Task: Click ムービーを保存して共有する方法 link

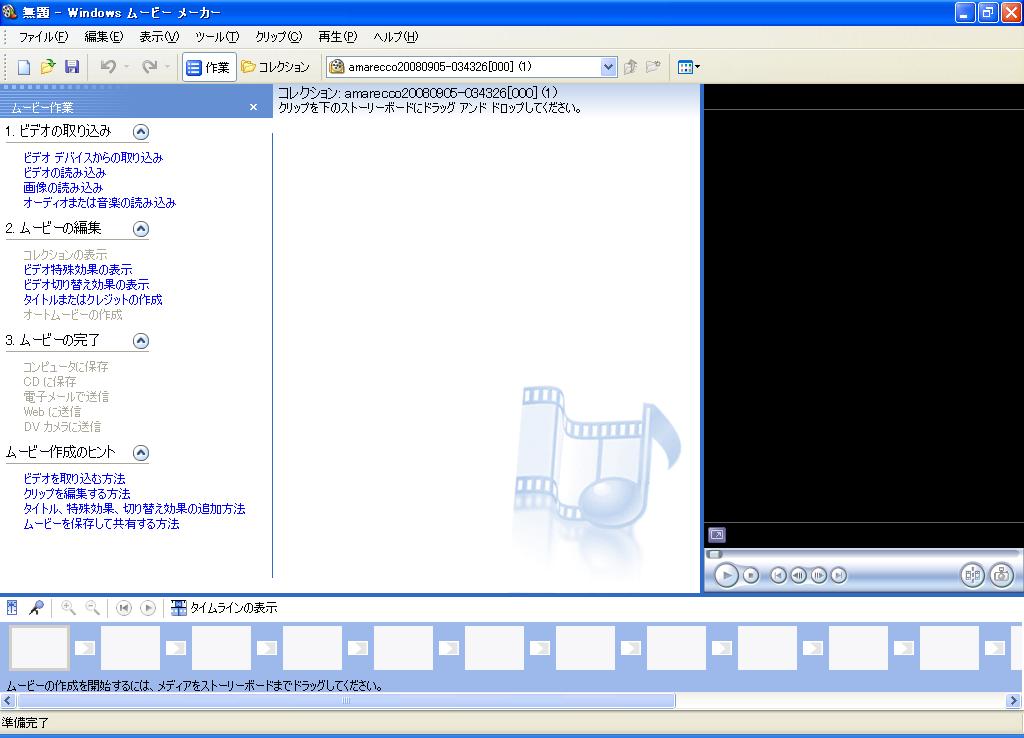Action: coord(101,523)
